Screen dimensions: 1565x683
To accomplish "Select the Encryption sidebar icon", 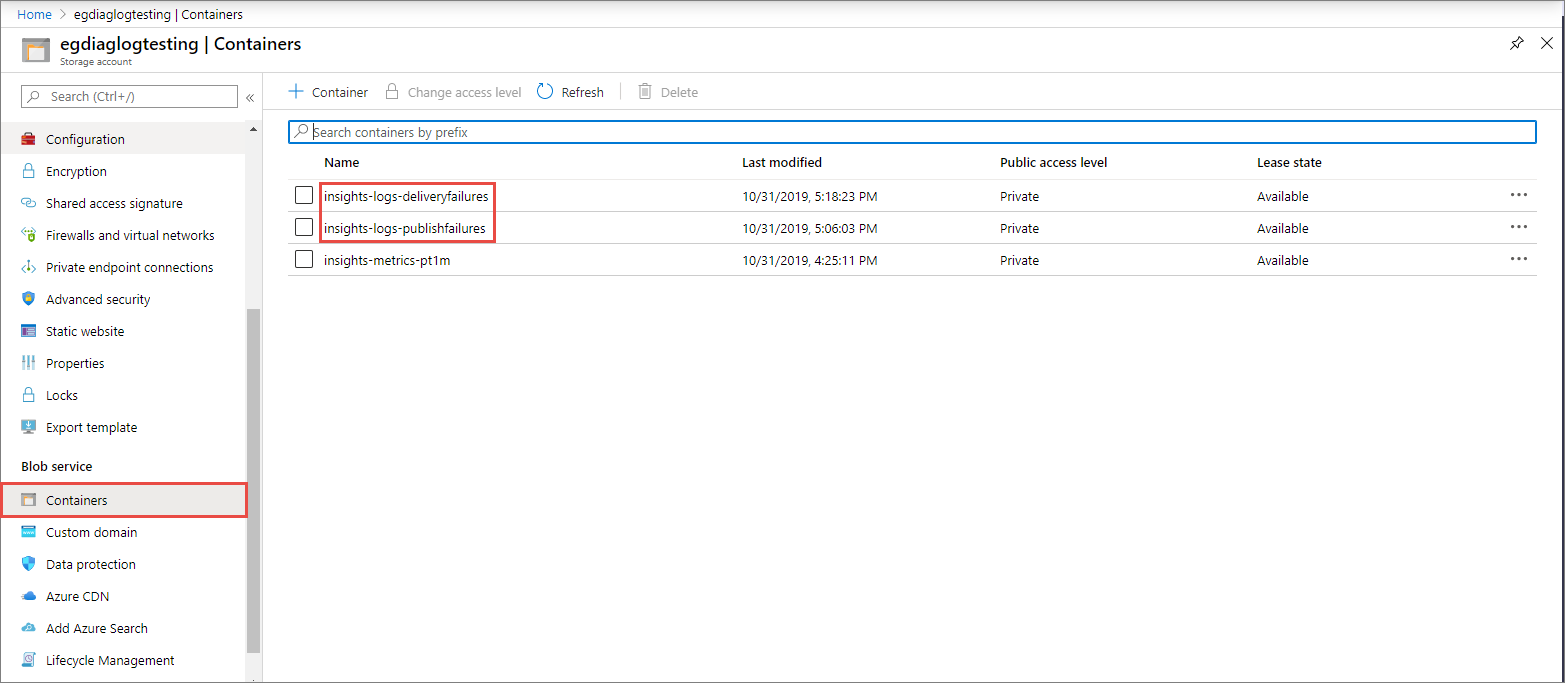I will click(x=29, y=171).
